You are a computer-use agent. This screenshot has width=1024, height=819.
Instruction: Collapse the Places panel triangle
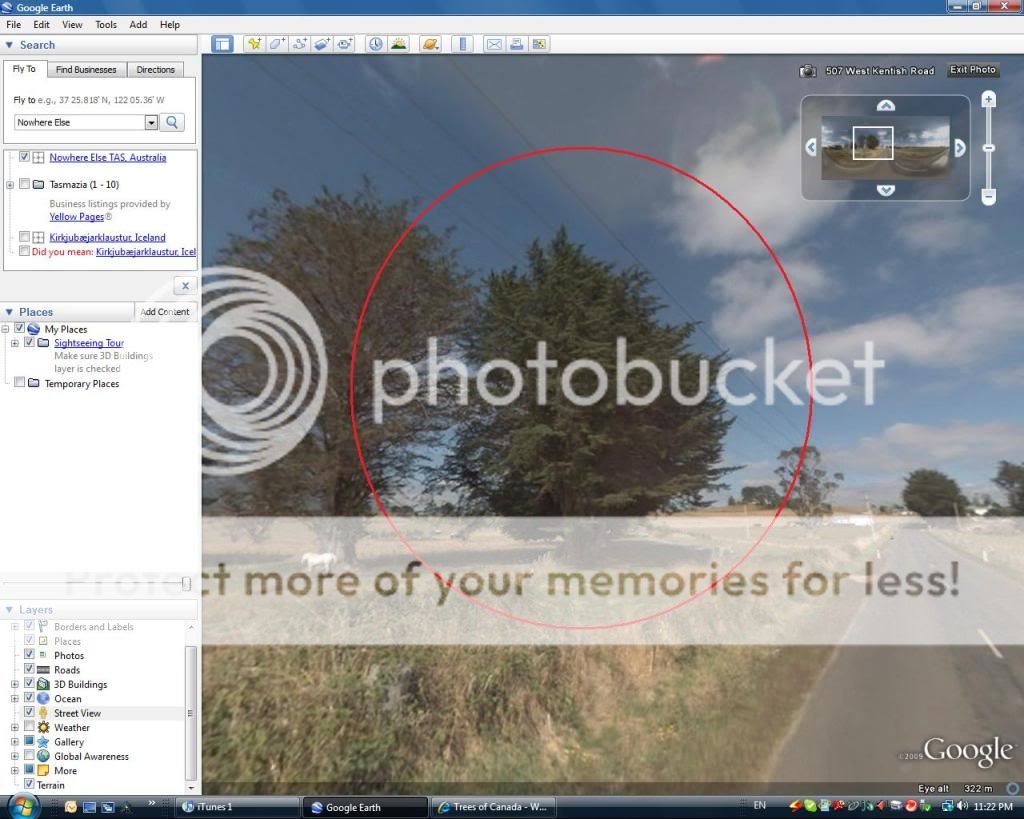[9, 312]
